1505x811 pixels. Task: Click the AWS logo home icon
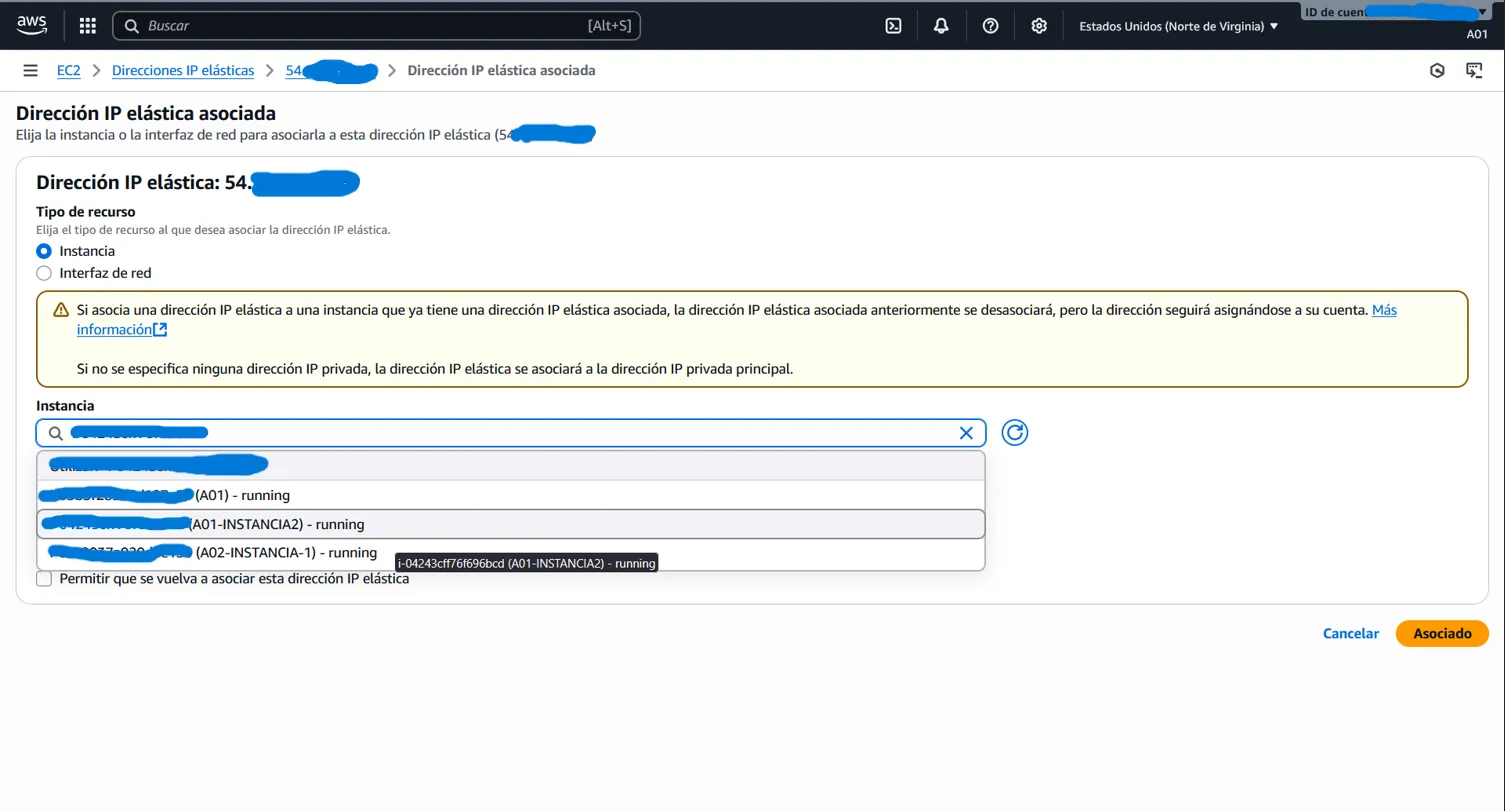(32, 25)
